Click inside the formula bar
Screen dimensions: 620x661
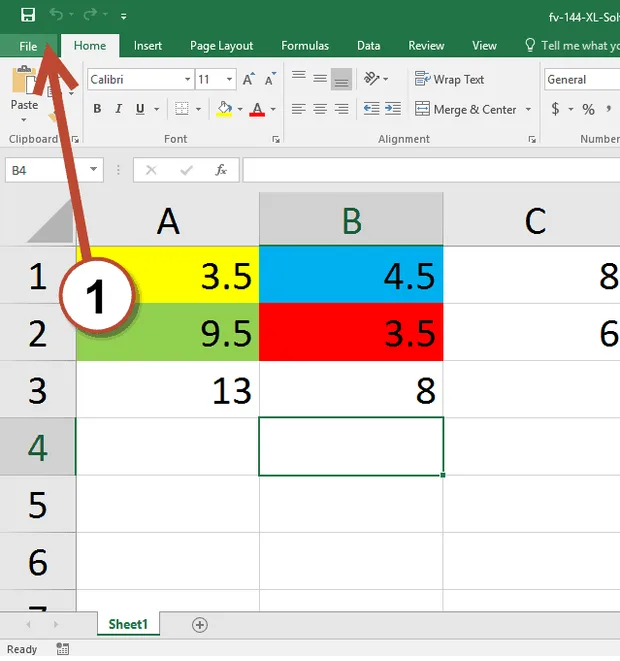(x=431, y=170)
